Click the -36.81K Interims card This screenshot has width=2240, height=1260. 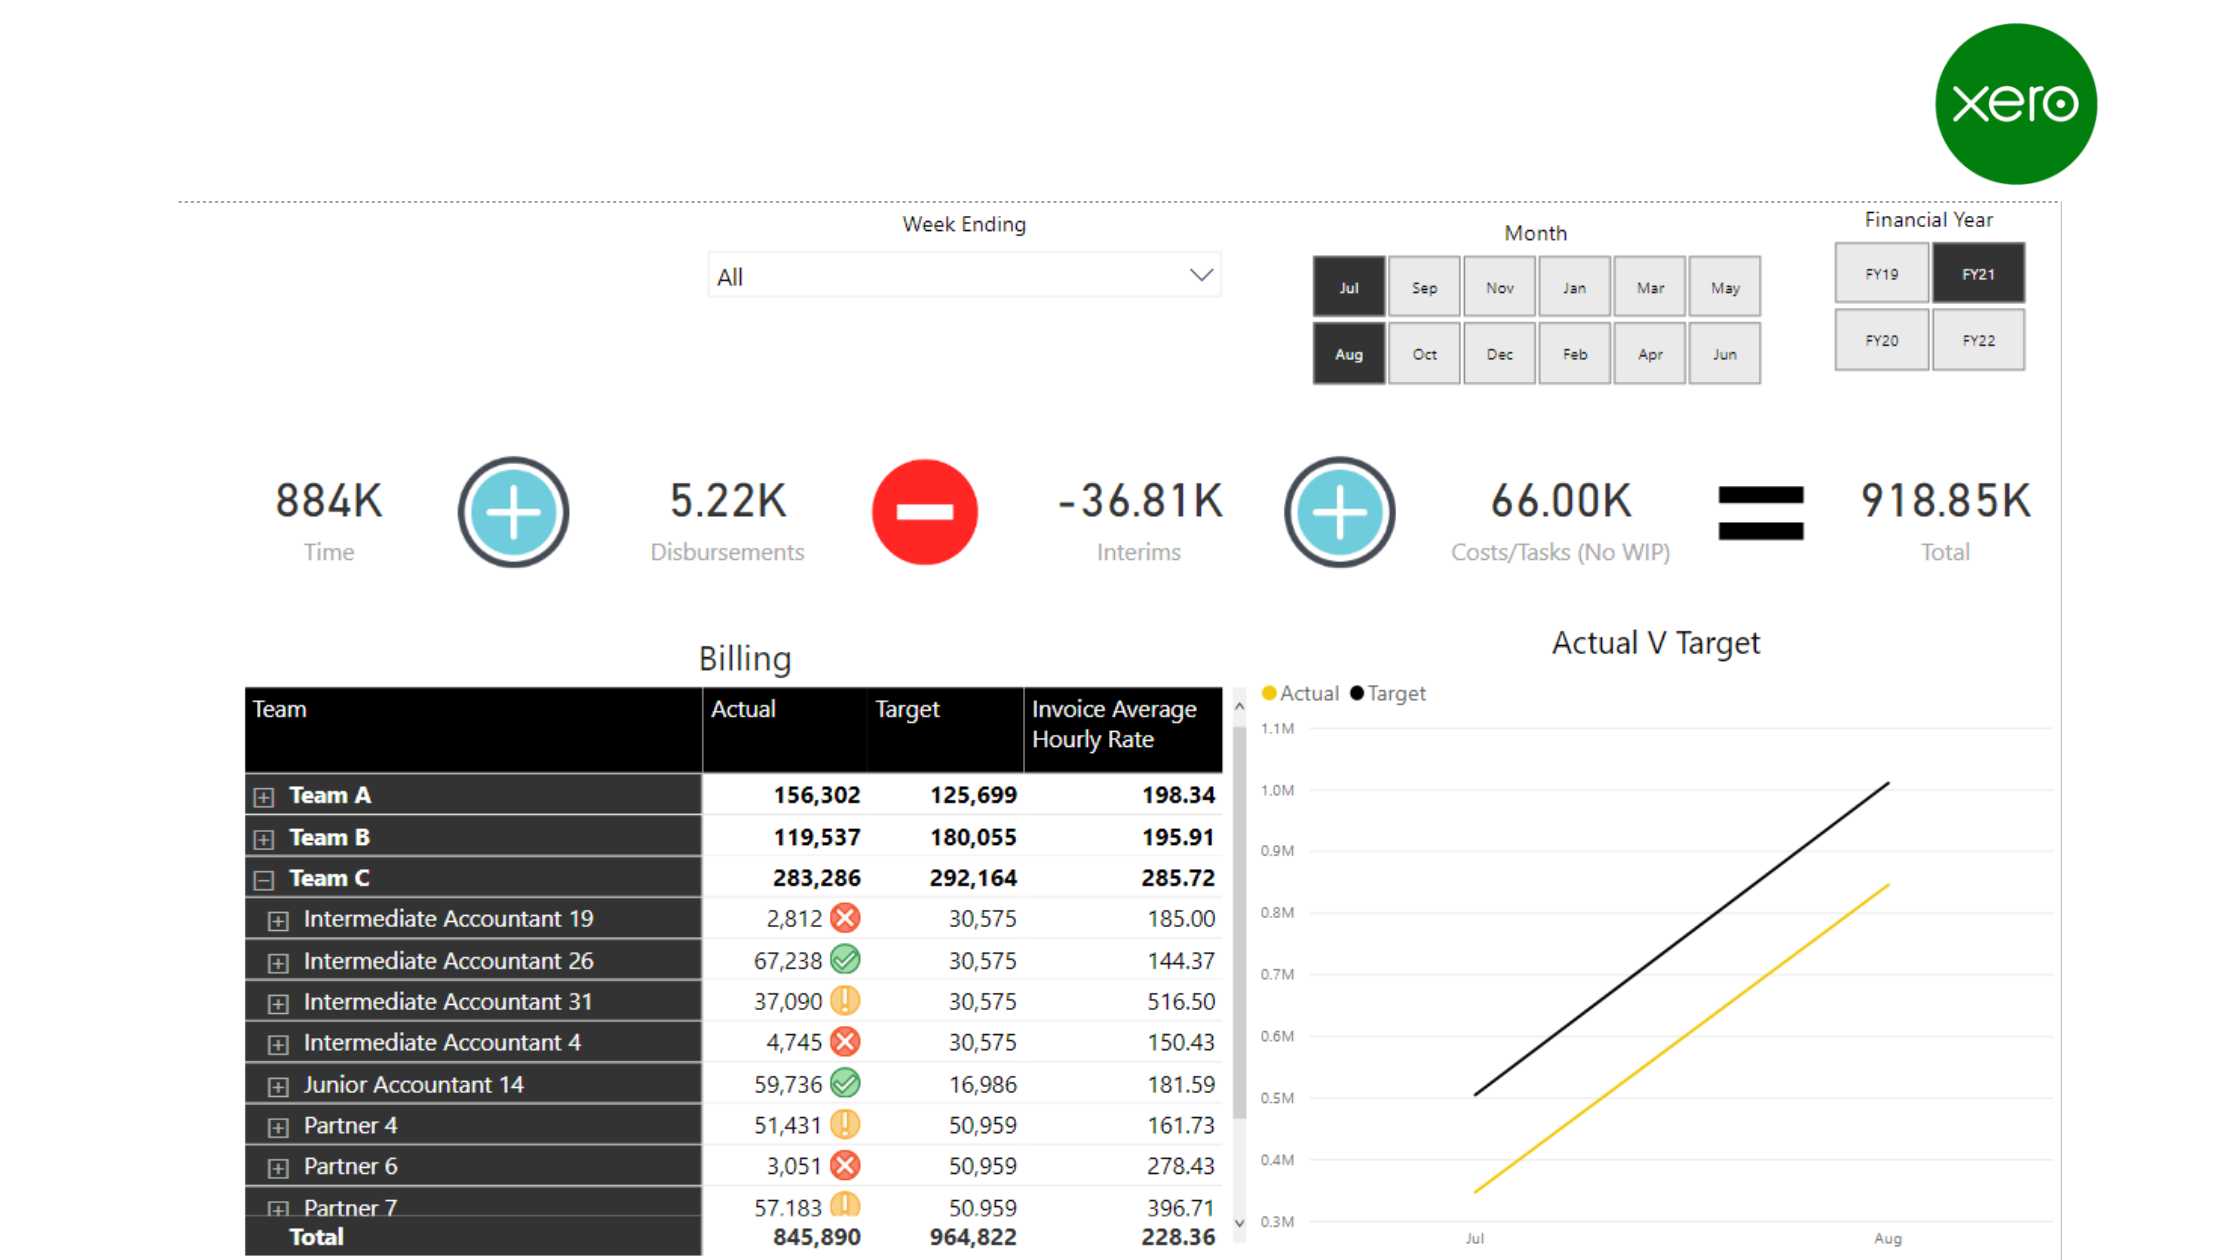pyautogui.click(x=1139, y=520)
